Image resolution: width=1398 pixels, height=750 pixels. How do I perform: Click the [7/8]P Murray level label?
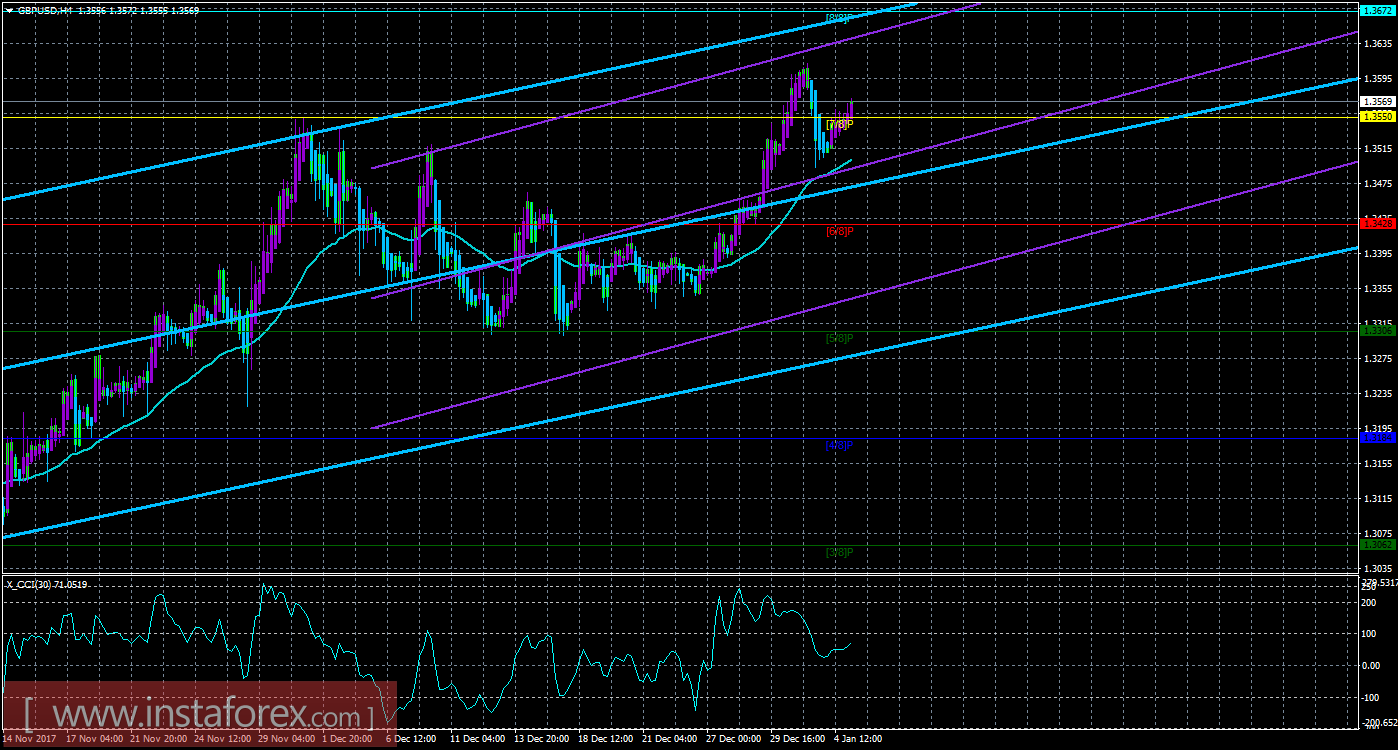[838, 125]
